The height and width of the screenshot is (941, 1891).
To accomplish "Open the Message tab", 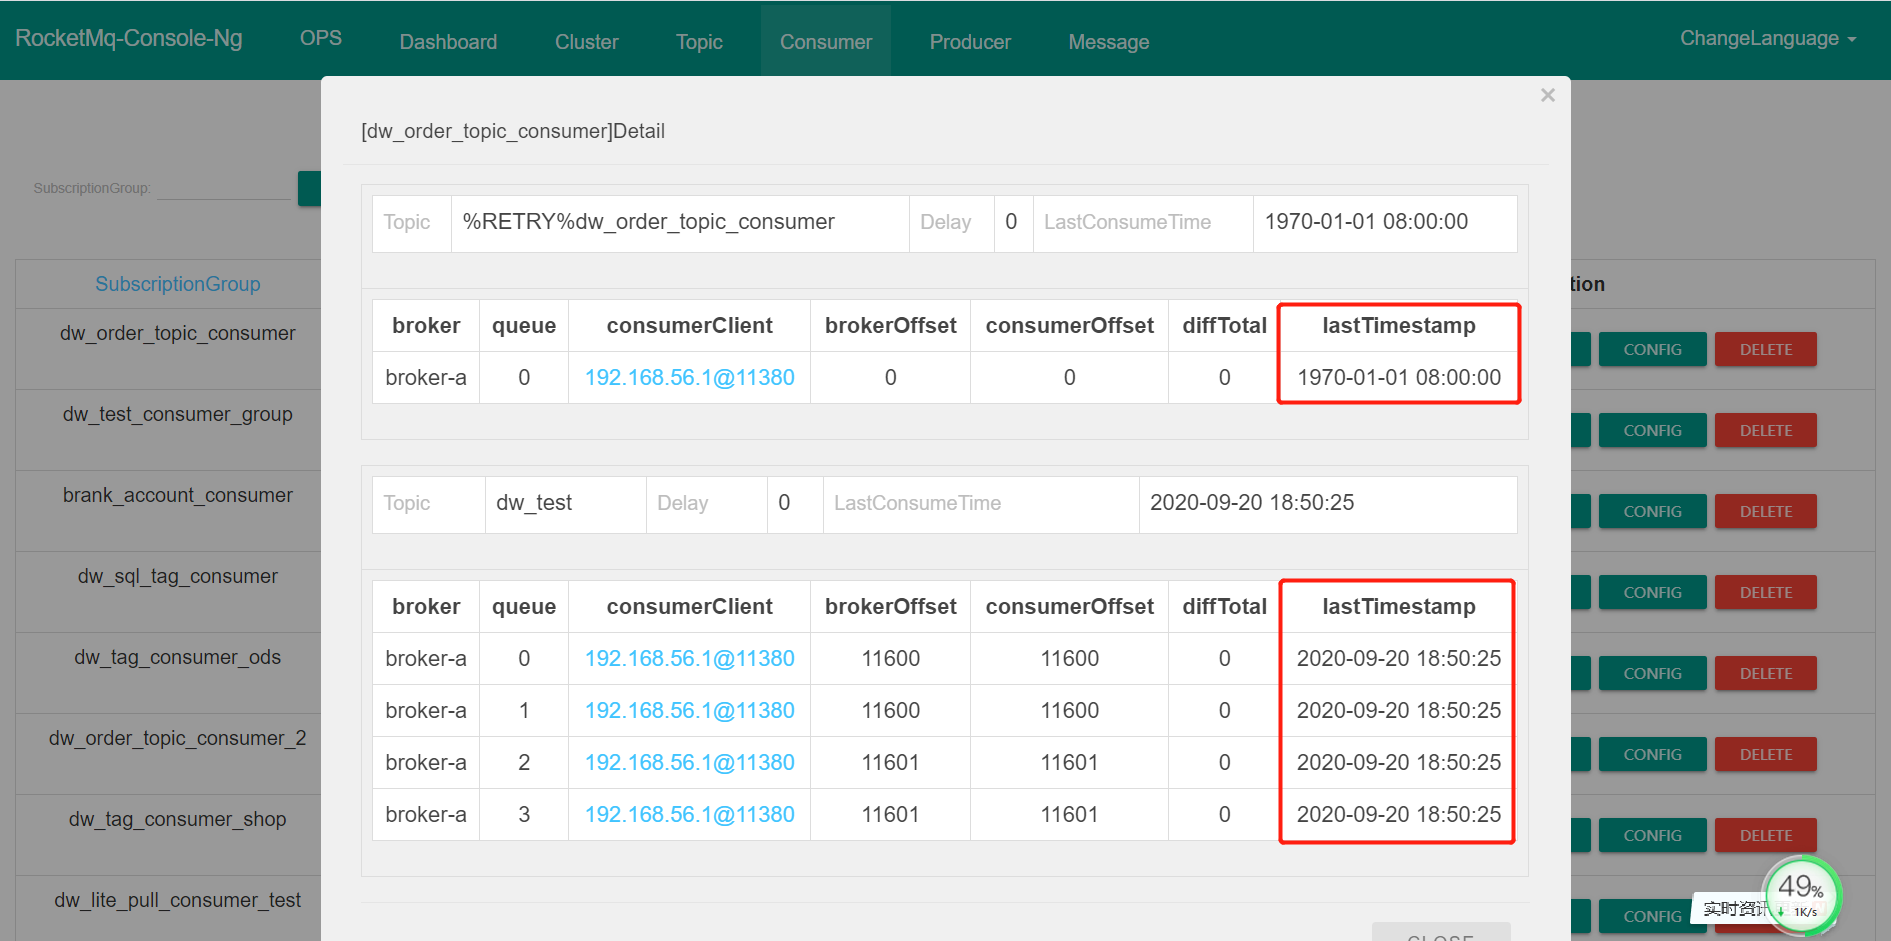I will pos(1108,42).
